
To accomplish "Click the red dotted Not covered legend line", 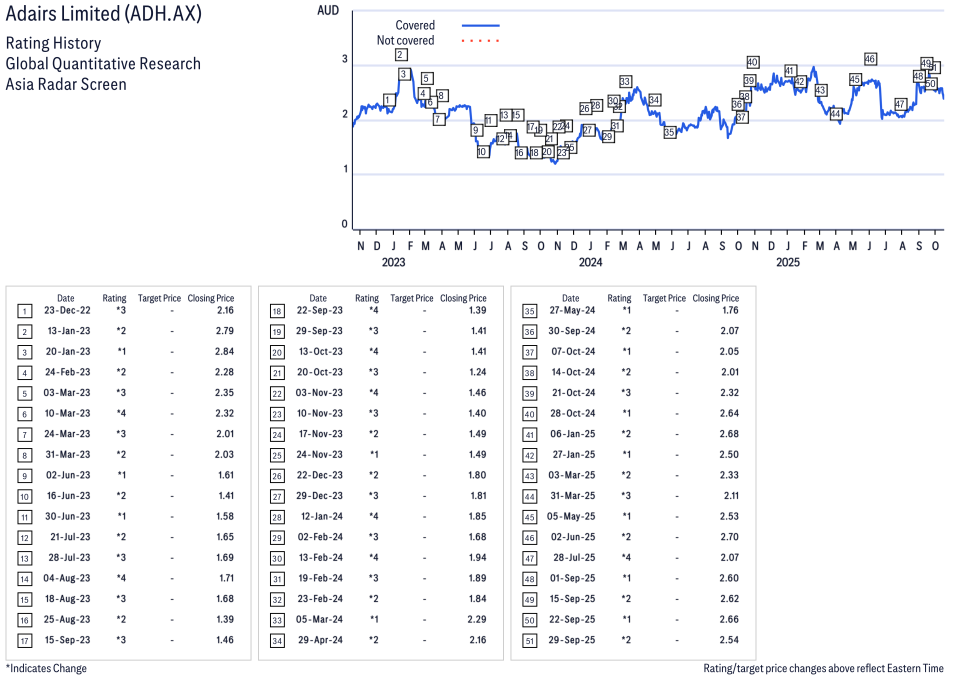I will point(480,41).
